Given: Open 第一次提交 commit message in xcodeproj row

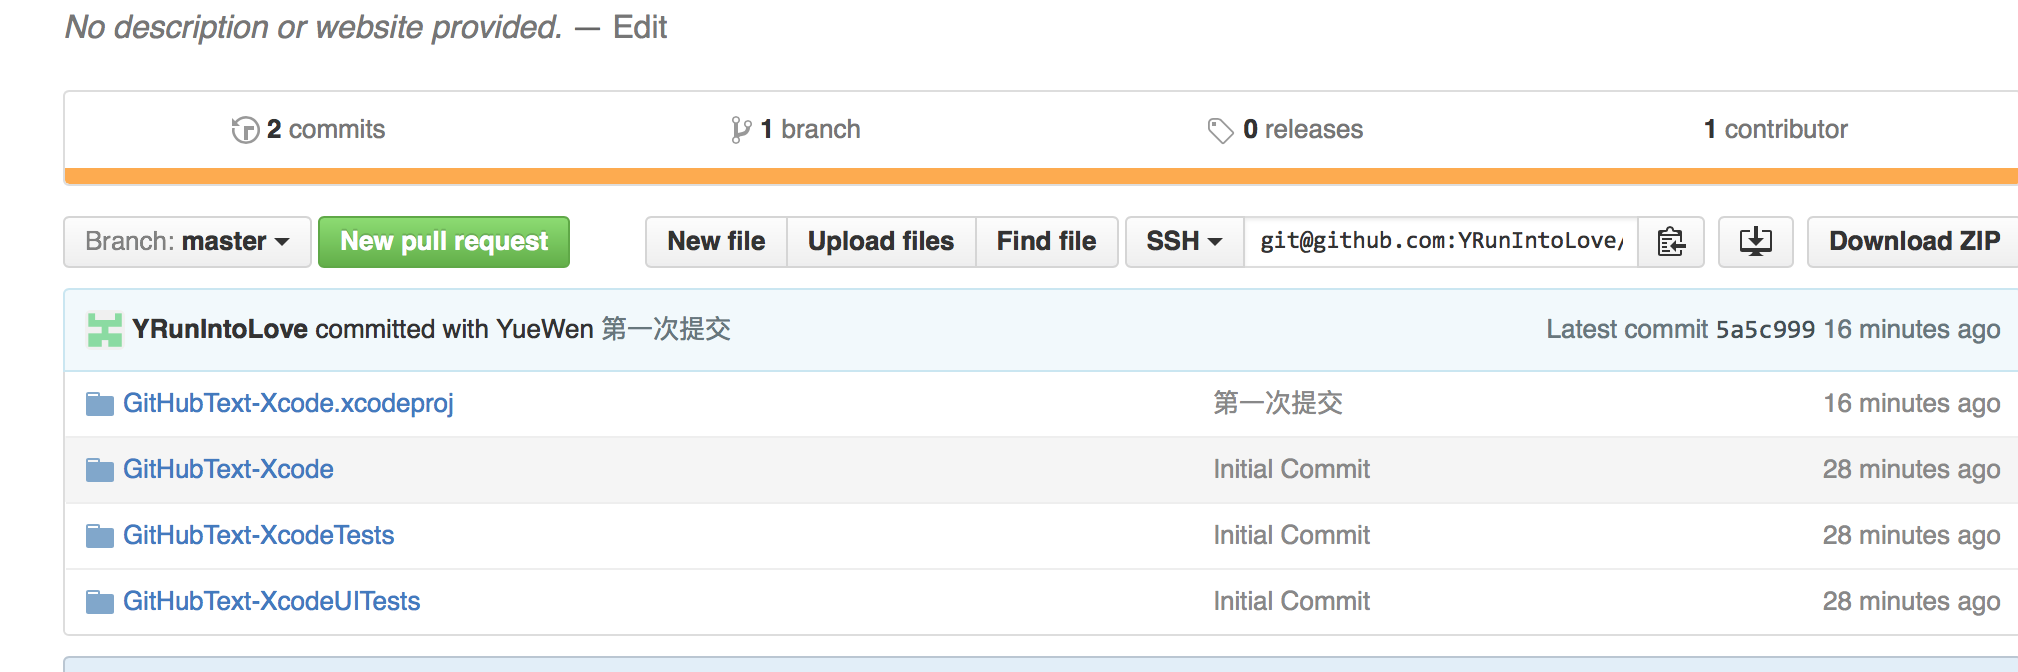Looking at the screenshot, I should [x=1278, y=403].
